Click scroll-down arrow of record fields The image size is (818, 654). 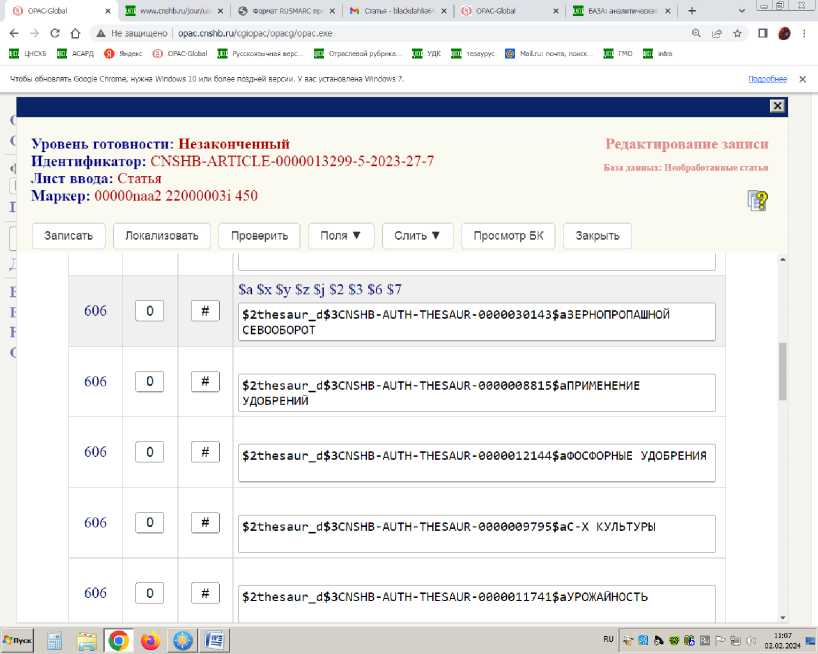coord(783,617)
